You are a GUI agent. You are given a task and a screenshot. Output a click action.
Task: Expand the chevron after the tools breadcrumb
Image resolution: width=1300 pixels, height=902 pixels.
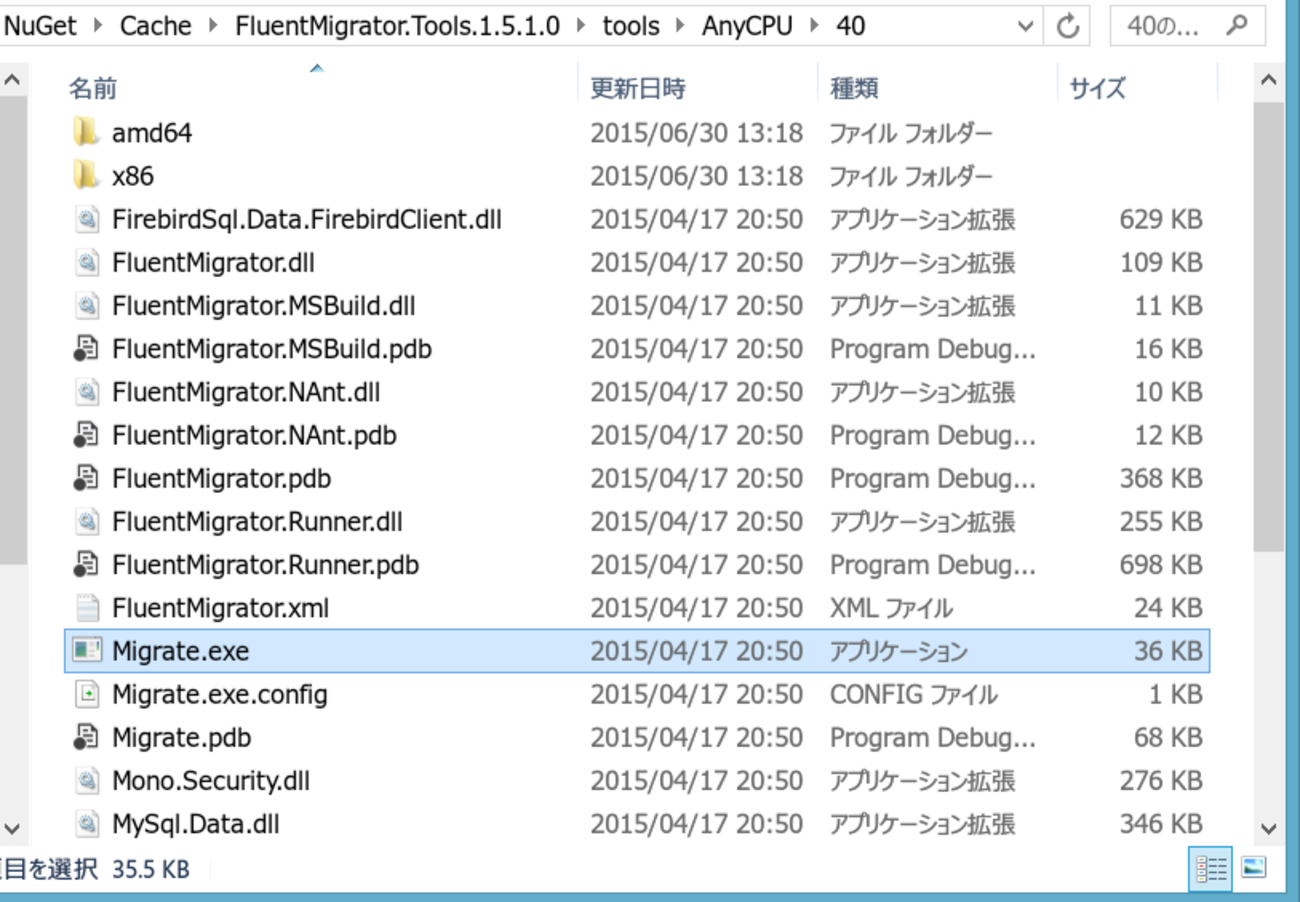pos(679,27)
